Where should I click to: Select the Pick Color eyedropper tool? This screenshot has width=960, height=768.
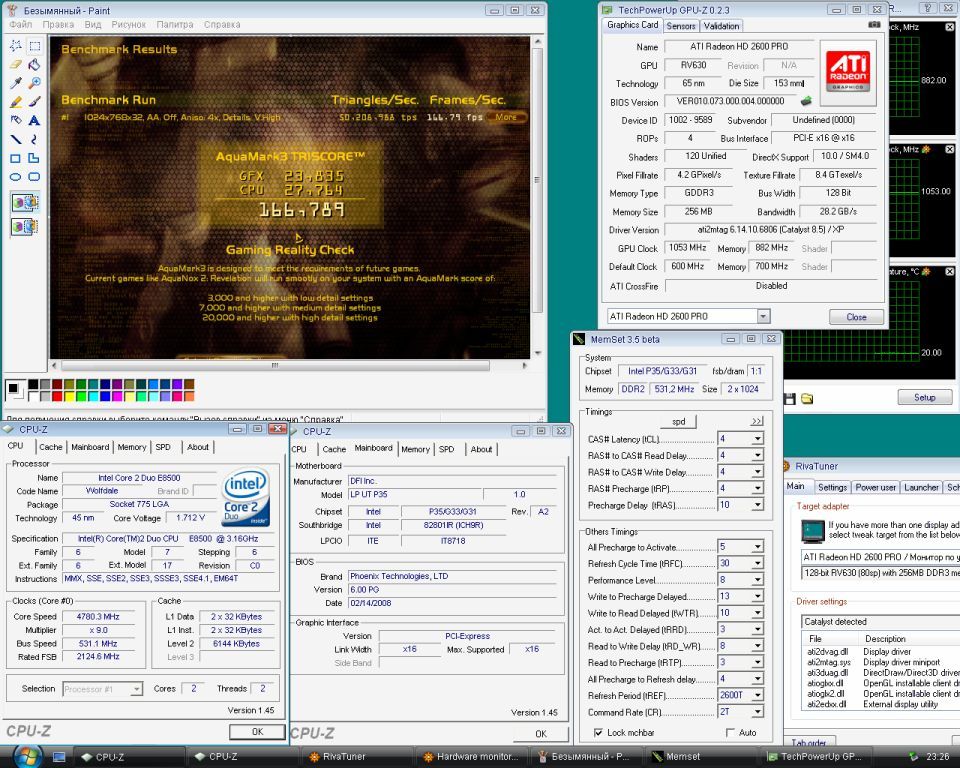coord(16,83)
